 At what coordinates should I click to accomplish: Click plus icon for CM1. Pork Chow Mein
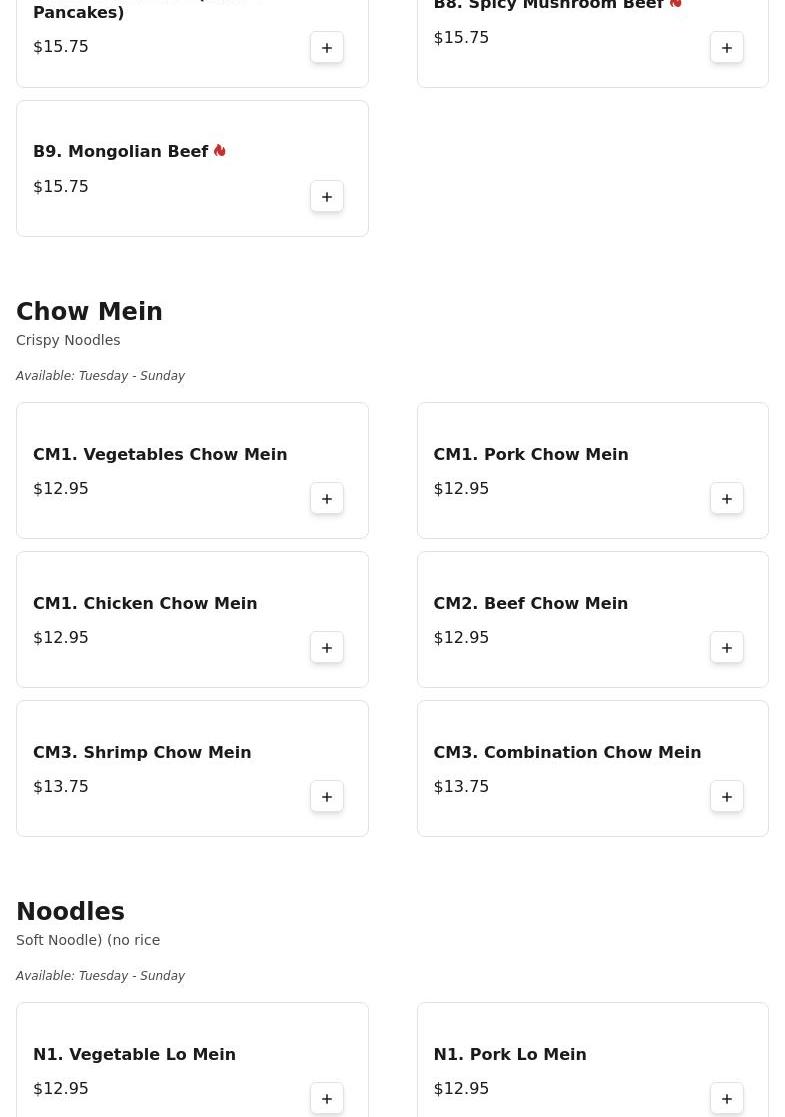point(727,499)
